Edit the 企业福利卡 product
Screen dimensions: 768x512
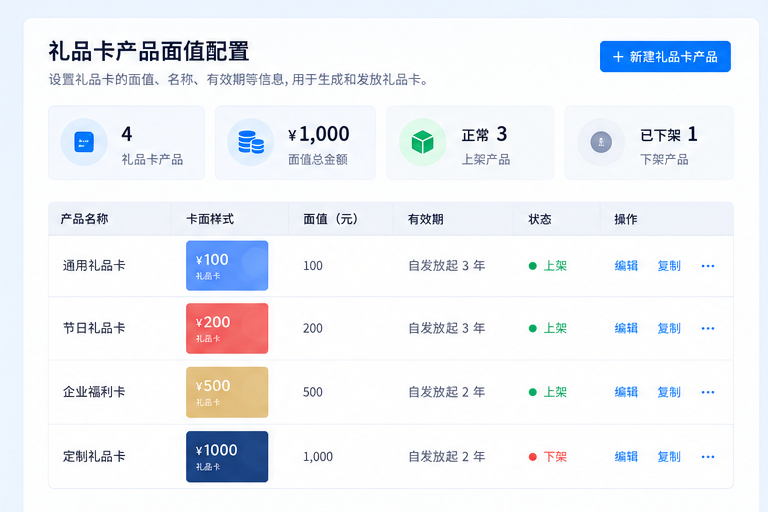point(626,392)
